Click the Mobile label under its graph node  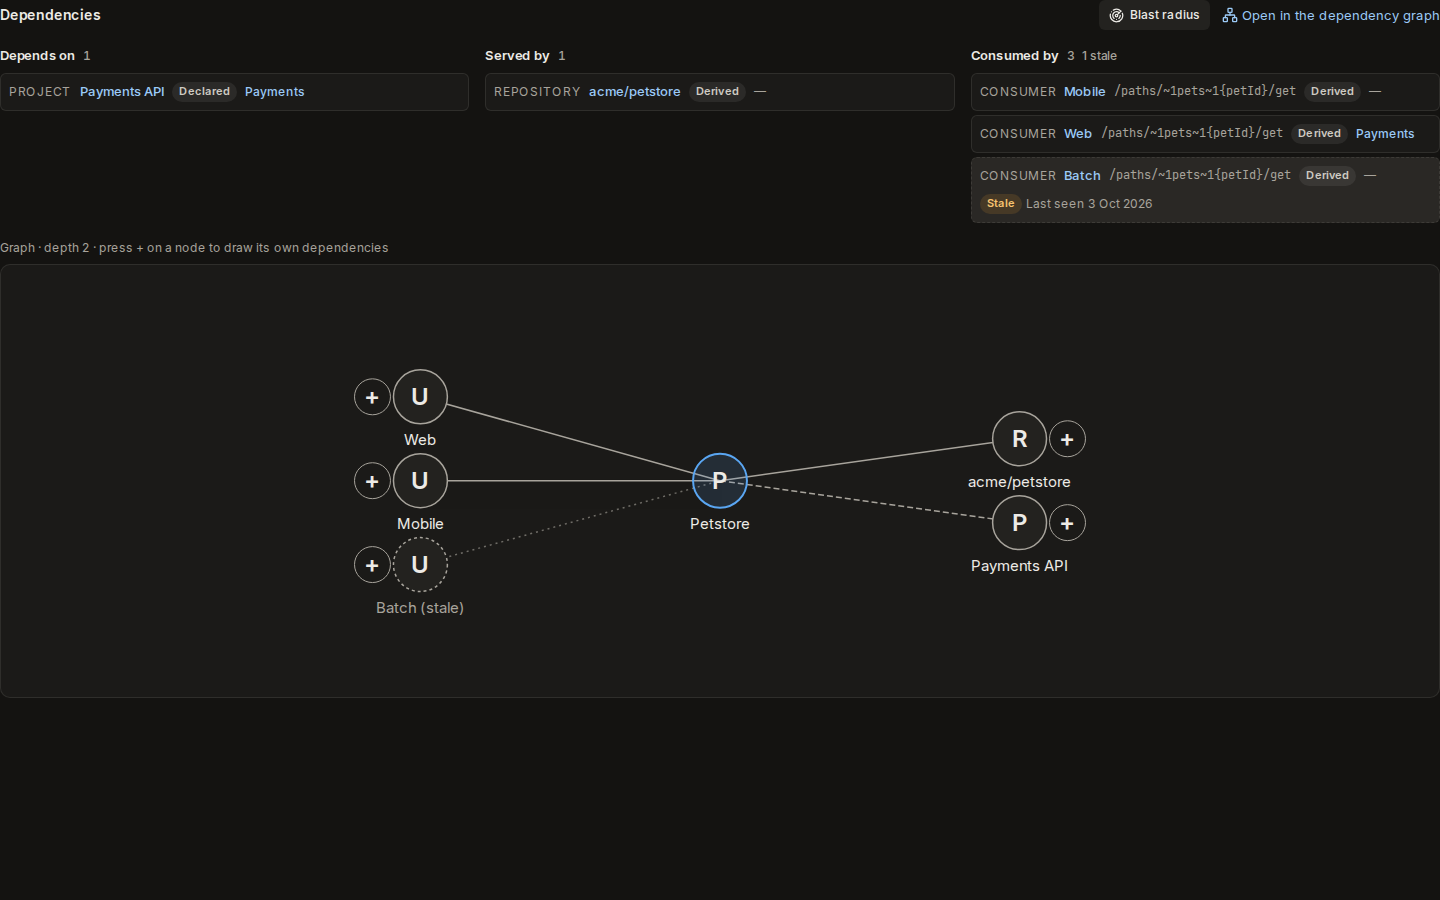[420, 524]
